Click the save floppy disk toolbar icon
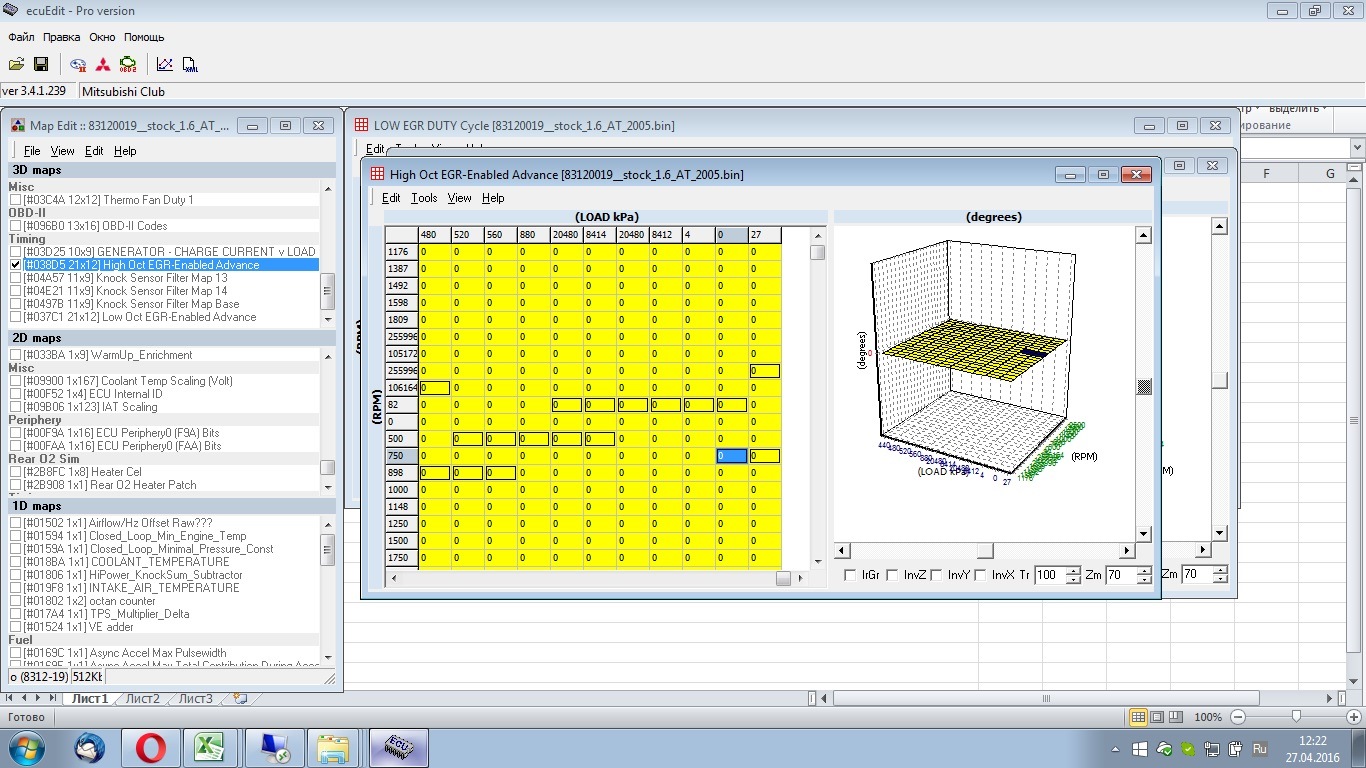The width and height of the screenshot is (1366, 768). tap(41, 65)
